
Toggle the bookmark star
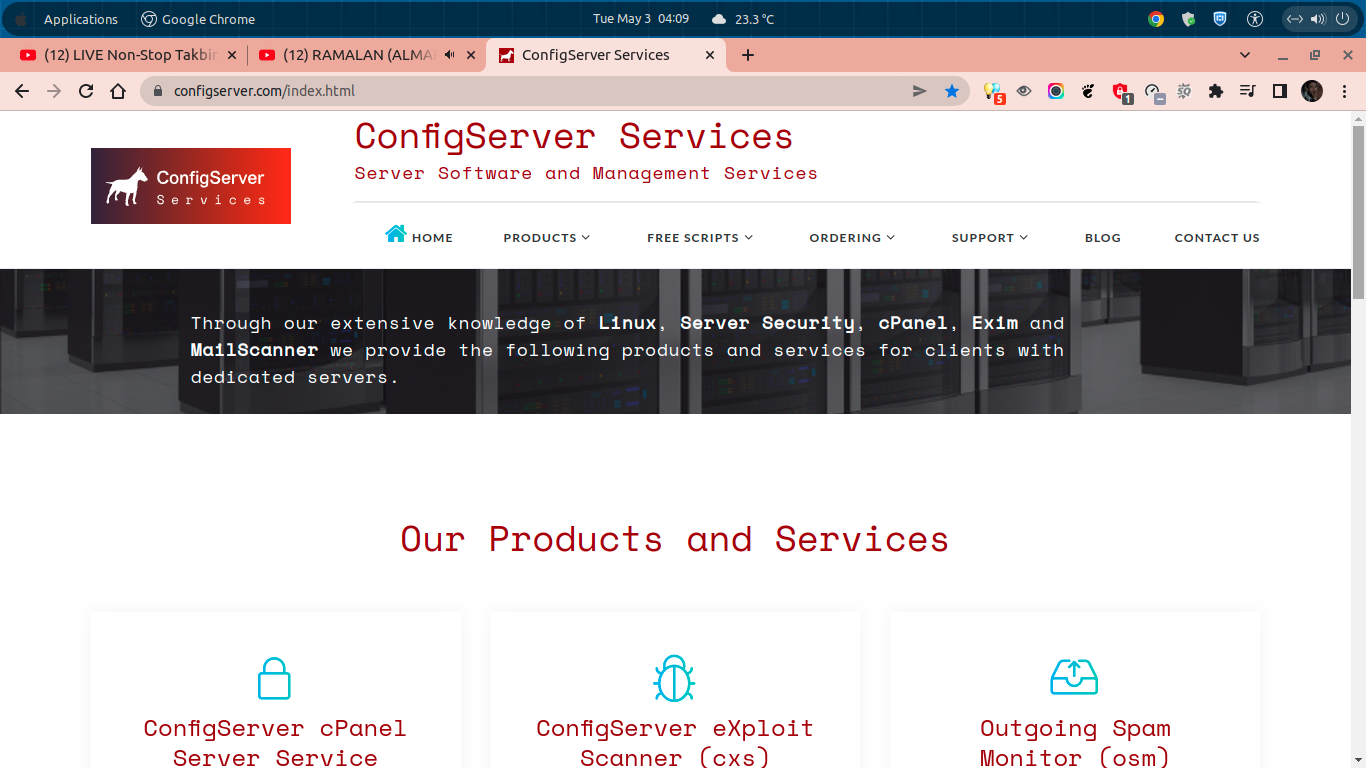click(x=951, y=91)
